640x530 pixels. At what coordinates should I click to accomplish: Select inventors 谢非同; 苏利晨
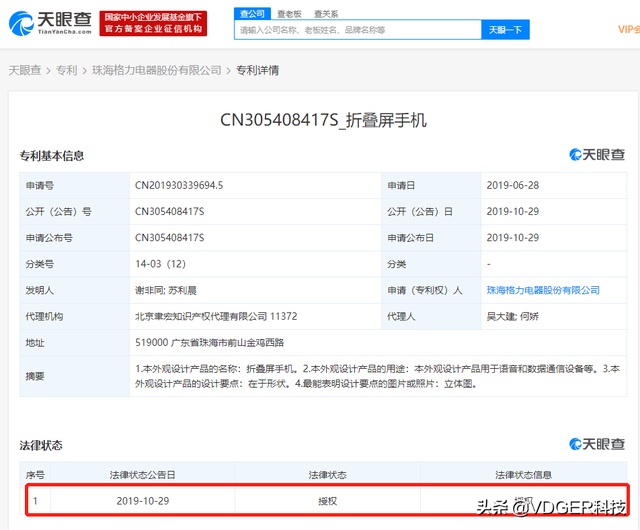(166, 290)
